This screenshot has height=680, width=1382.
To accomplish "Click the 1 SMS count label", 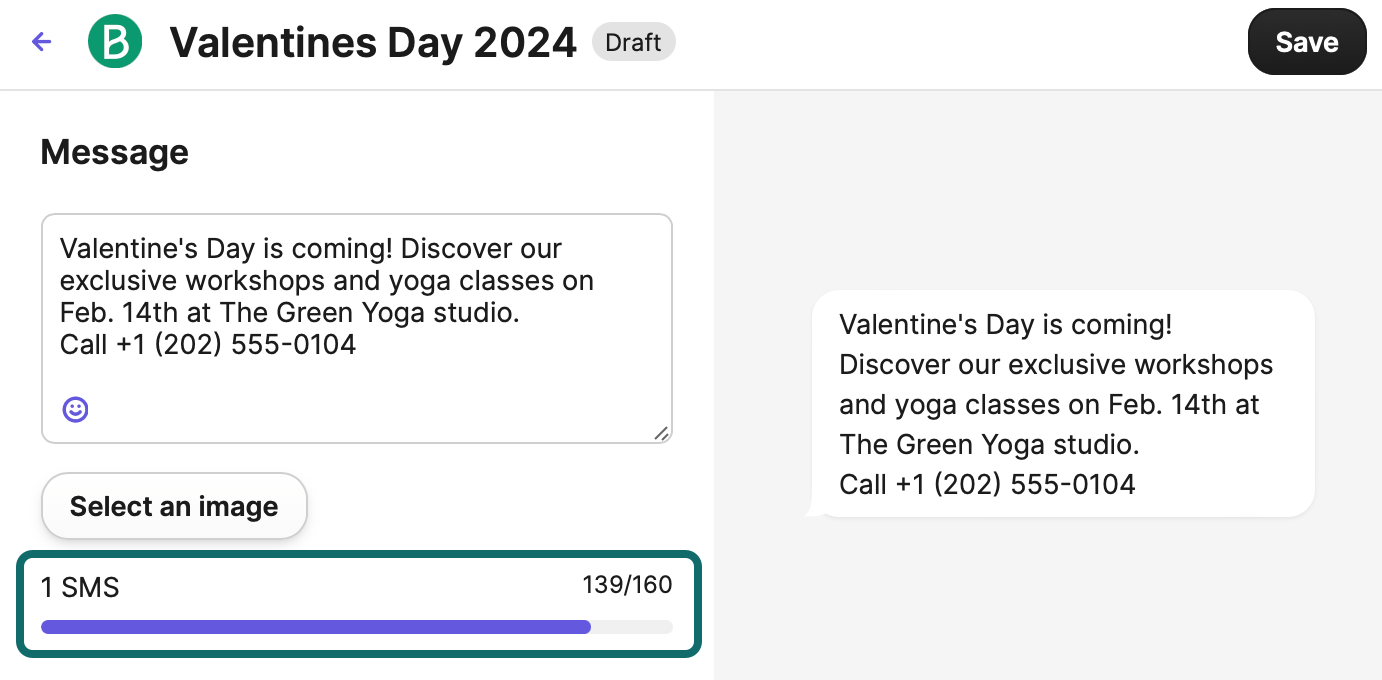I will tap(80, 587).
